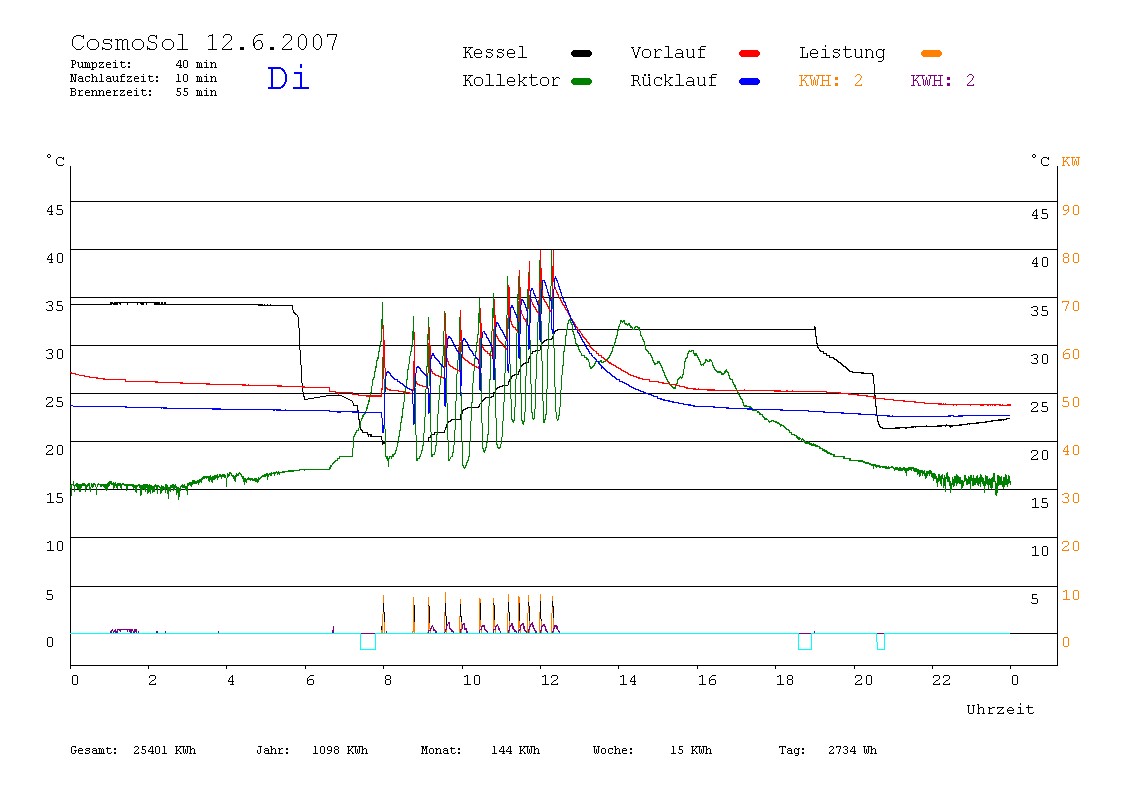Click the 'Pumpzeit:' label
The width and height of the screenshot is (1148, 812).
point(101,64)
